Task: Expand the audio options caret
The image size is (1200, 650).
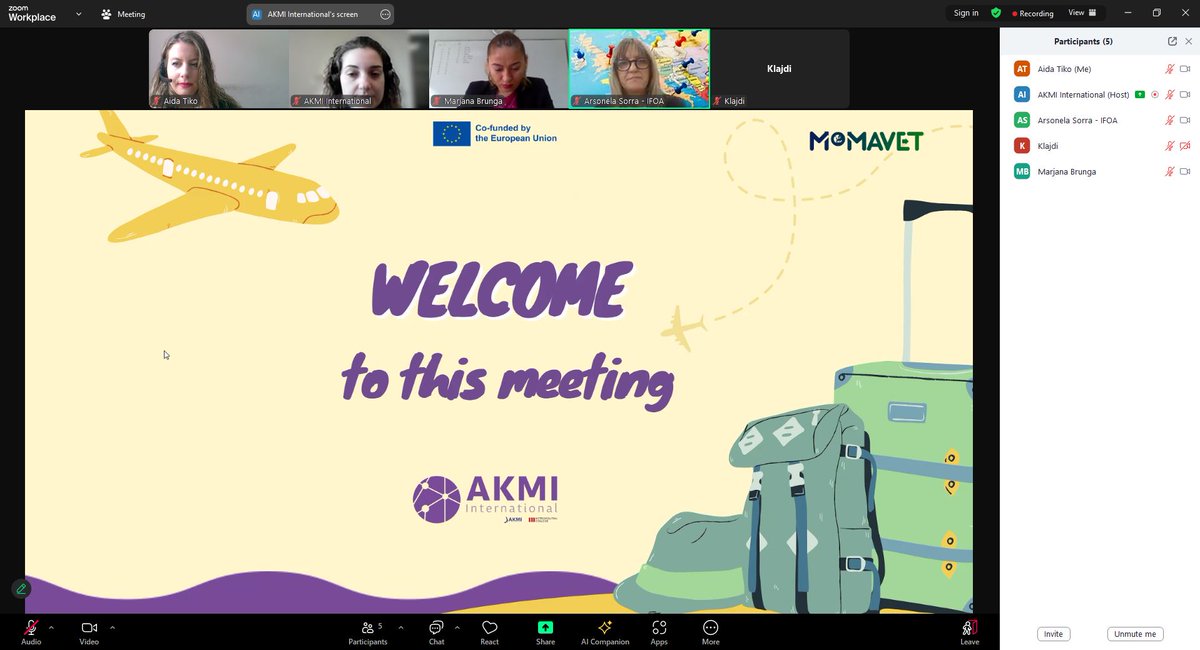Action: (x=51, y=627)
